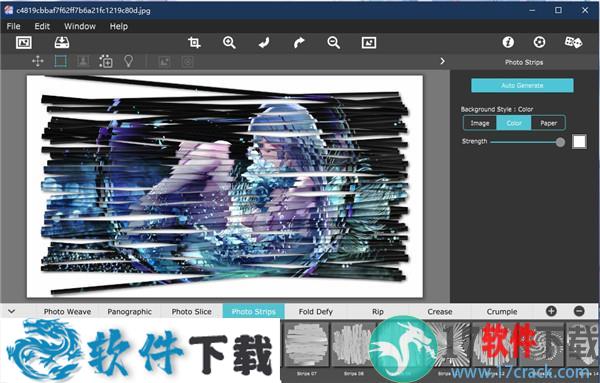This screenshot has height=383, width=600.
Task: Switch to the Crease tab
Action: [x=440, y=311]
